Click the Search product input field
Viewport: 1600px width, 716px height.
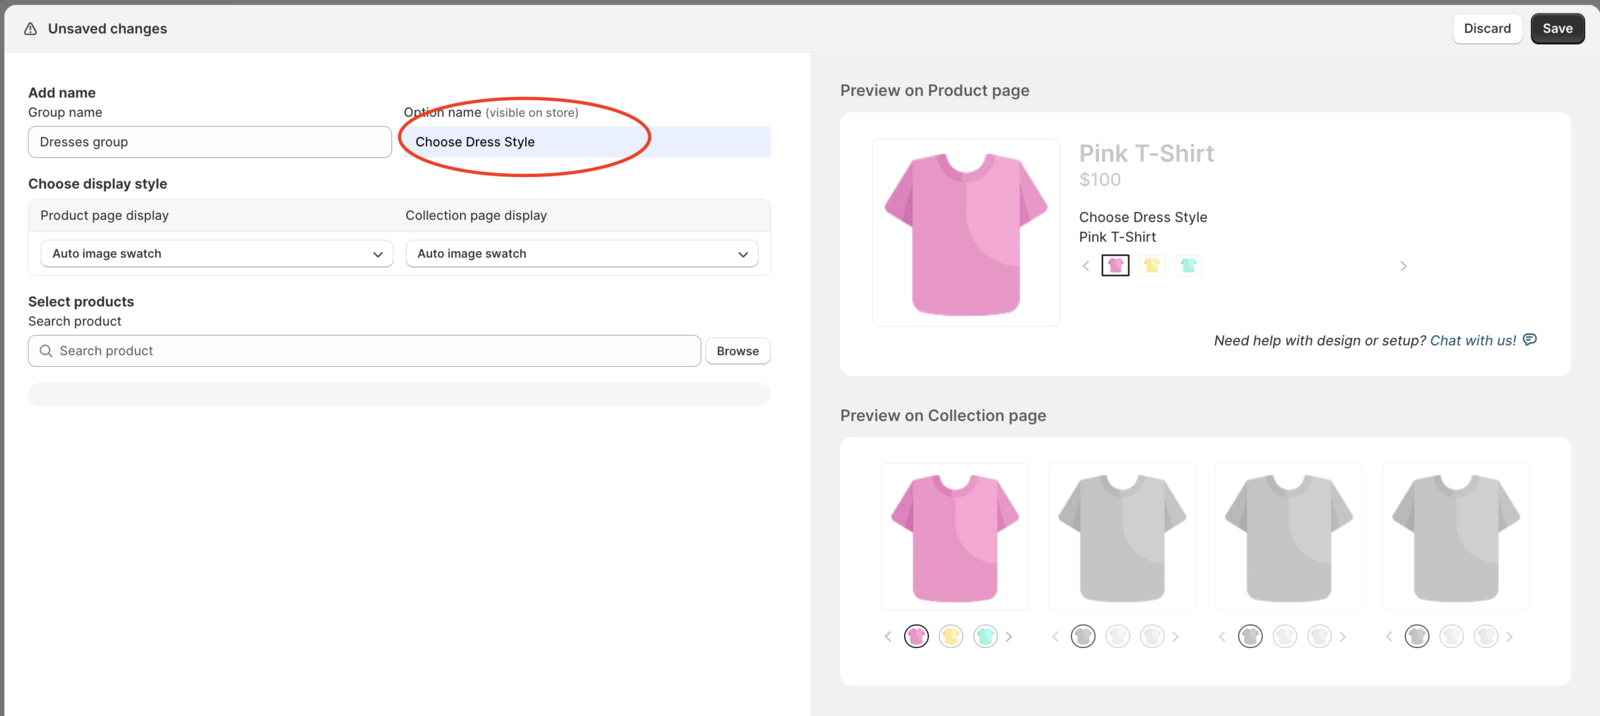click(x=365, y=351)
